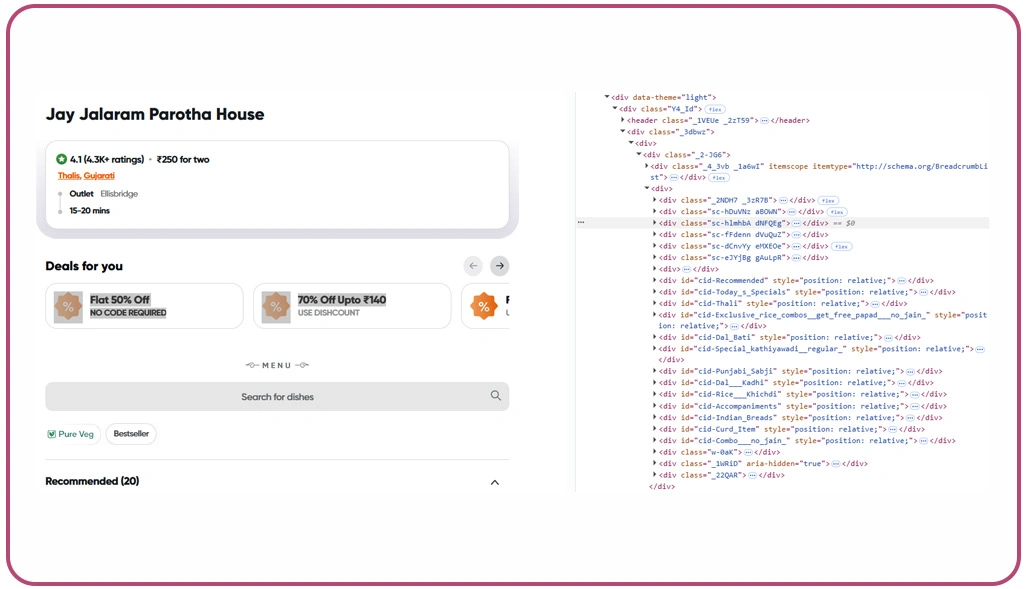Click the ellipsis badge on the cid-Thali row
This screenshot has height=589, width=1026.
coord(875,303)
